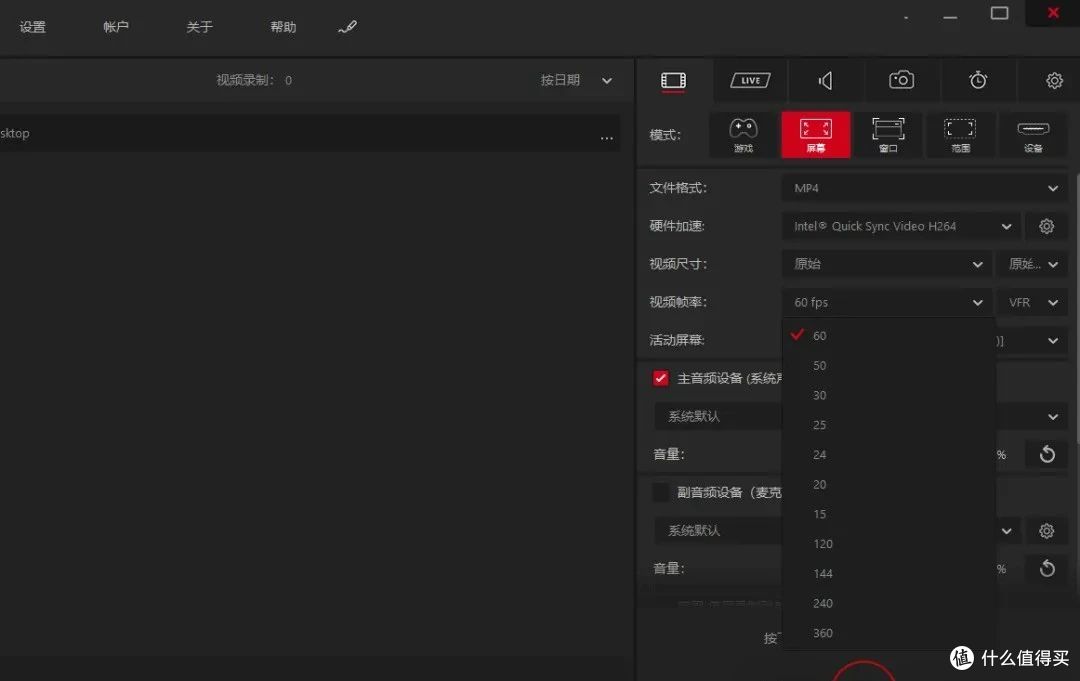1080x681 pixels.
Task: Click the paintbrush theme icon
Action: [x=347, y=27]
